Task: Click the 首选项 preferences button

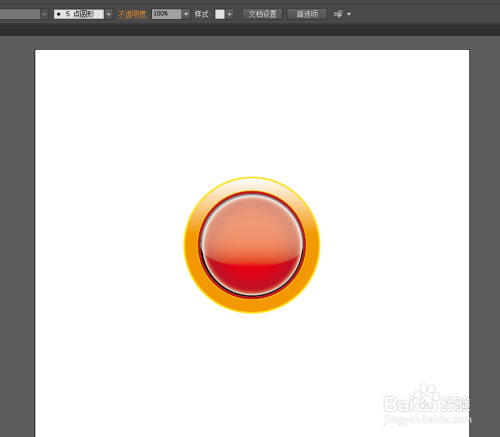Action: 307,14
